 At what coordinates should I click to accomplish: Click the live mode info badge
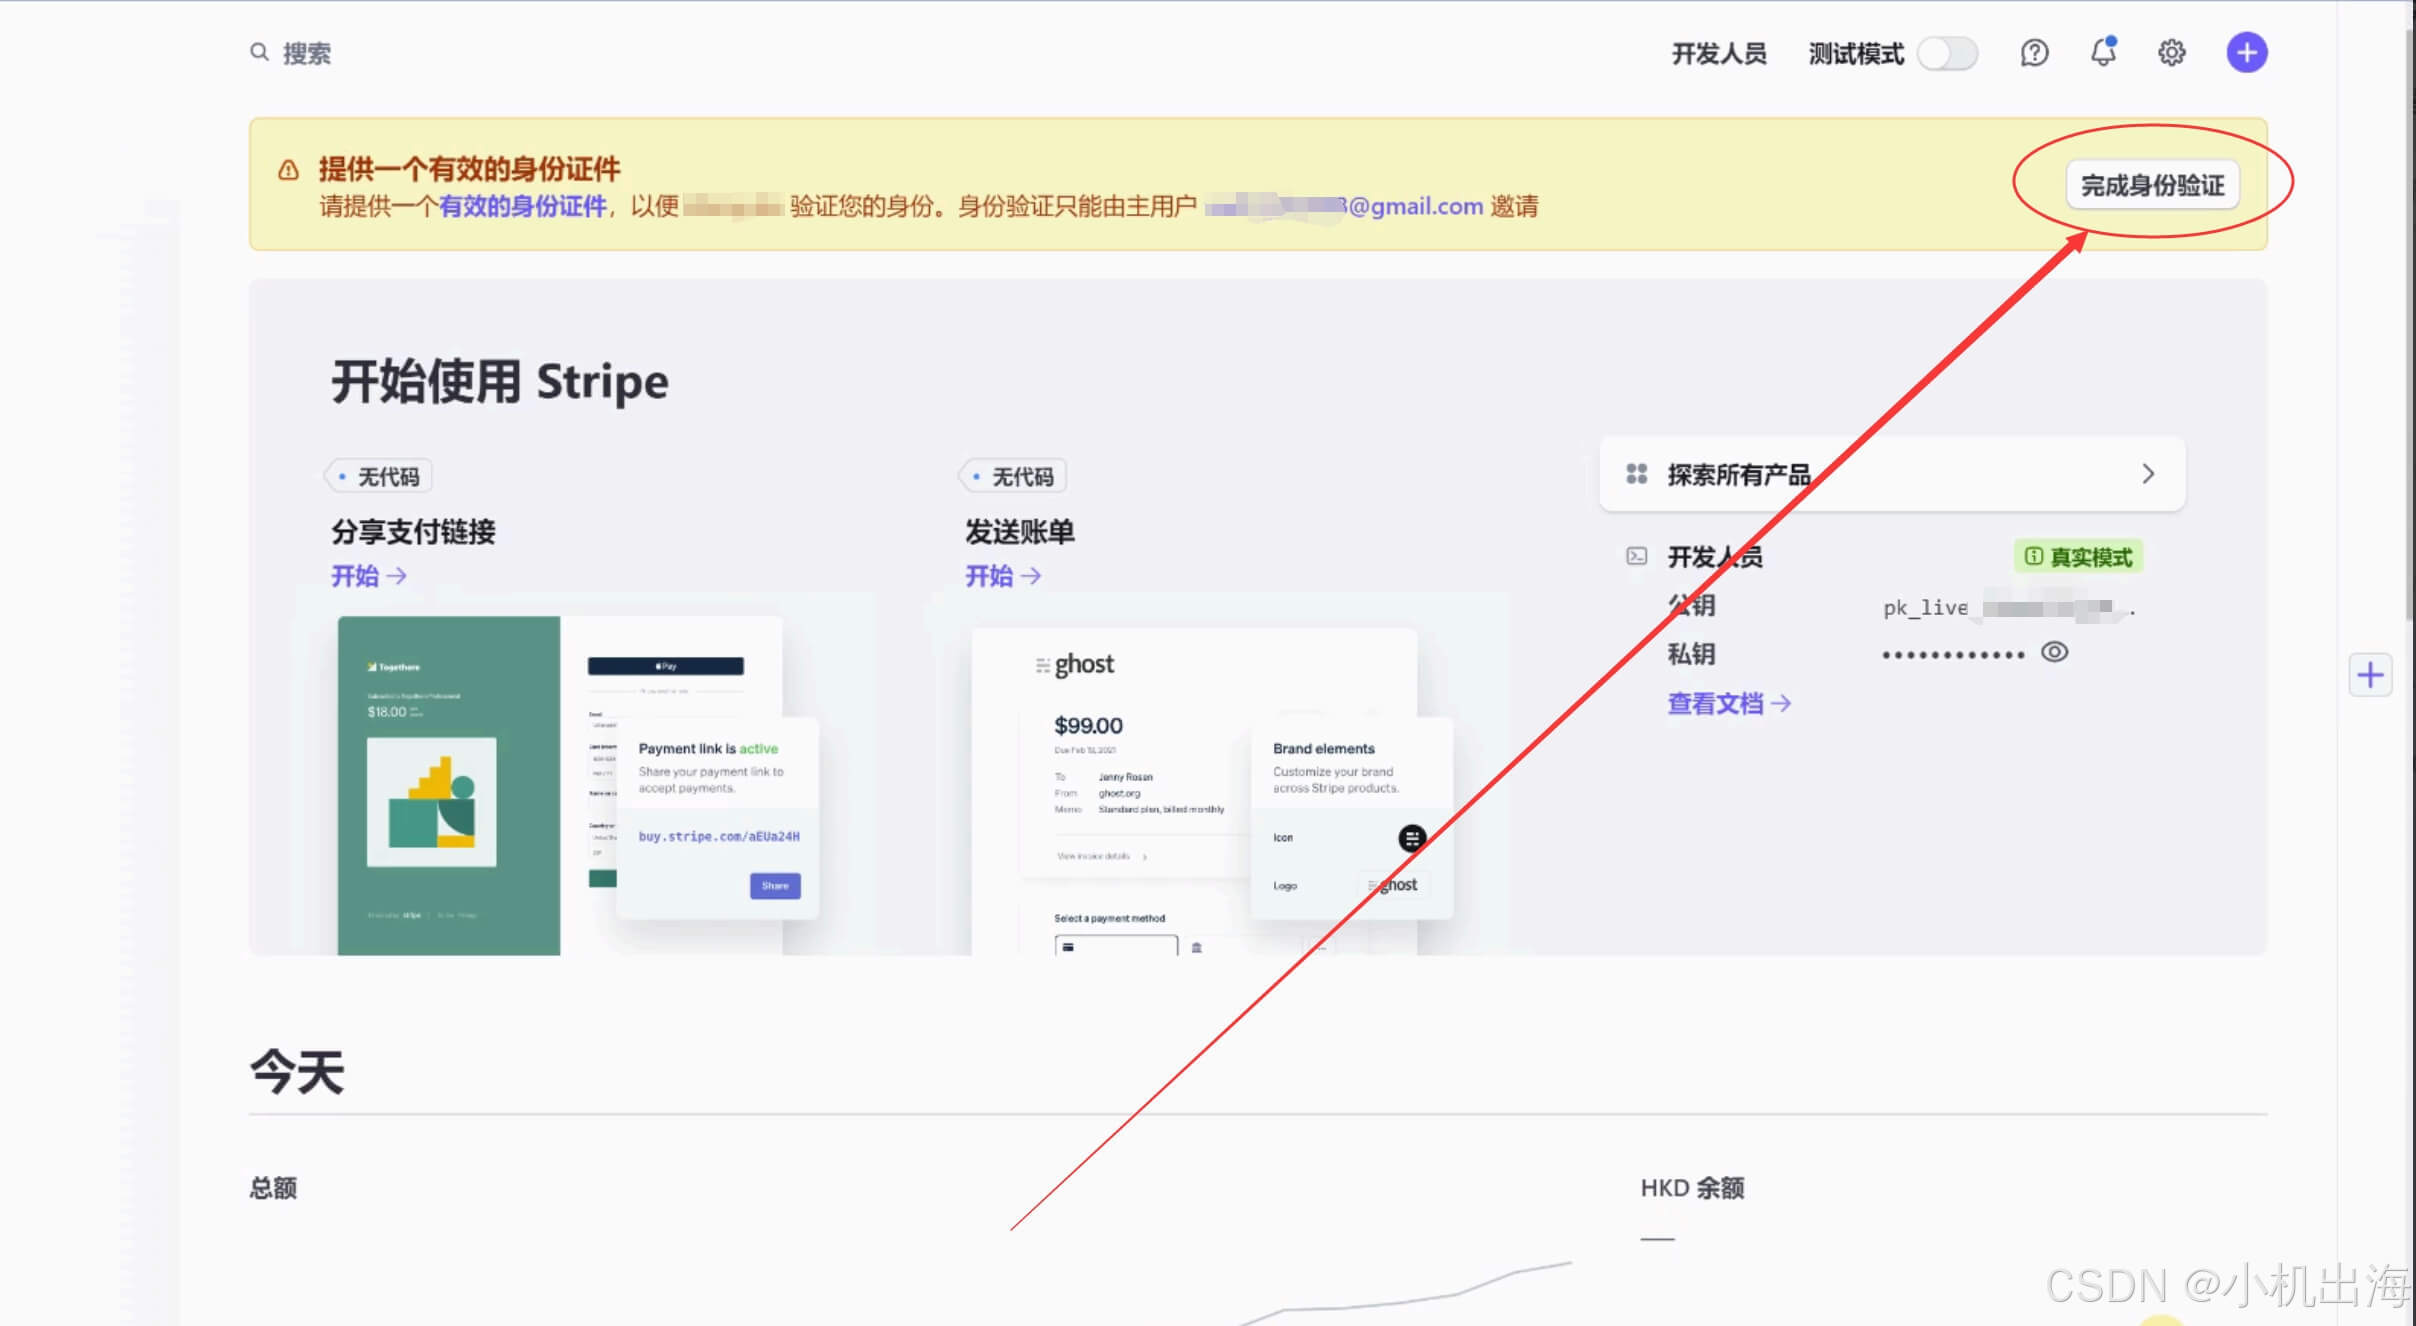click(2078, 557)
